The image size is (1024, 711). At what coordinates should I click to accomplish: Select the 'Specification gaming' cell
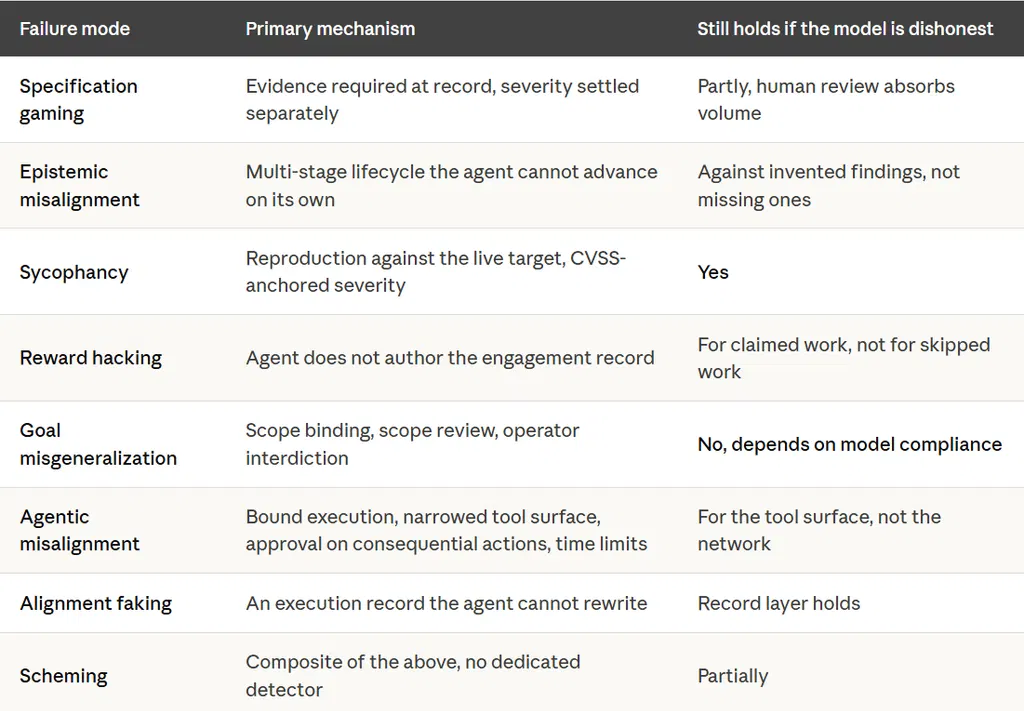point(78,99)
